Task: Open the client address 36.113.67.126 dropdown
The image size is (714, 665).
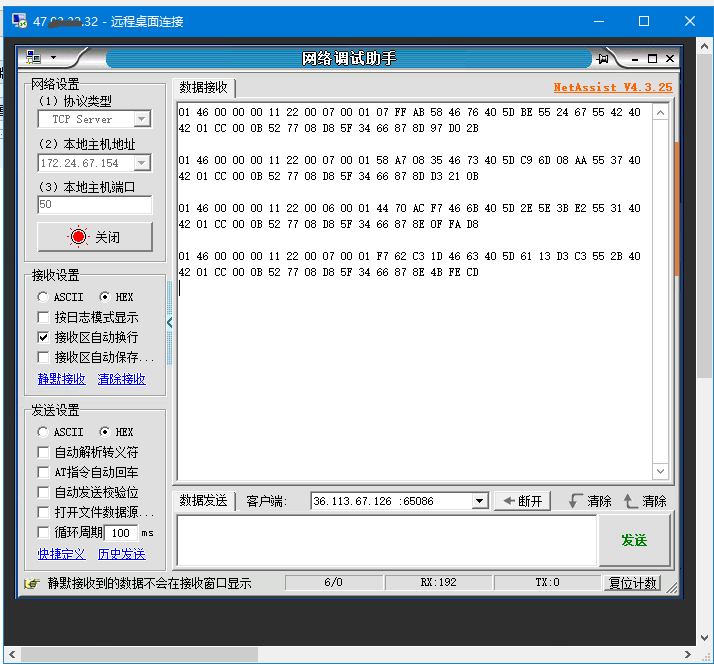Action: pyautogui.click(x=479, y=501)
